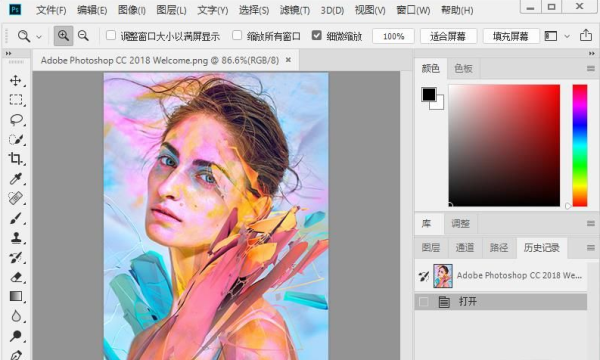Click the Photoshop Ps logo icon

point(15,10)
